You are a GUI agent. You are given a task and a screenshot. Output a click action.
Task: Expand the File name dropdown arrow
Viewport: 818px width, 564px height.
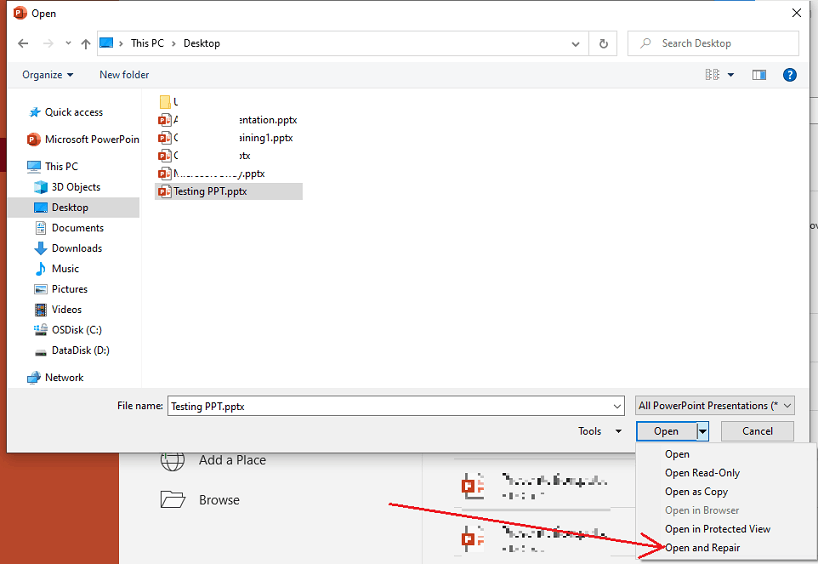(x=617, y=406)
